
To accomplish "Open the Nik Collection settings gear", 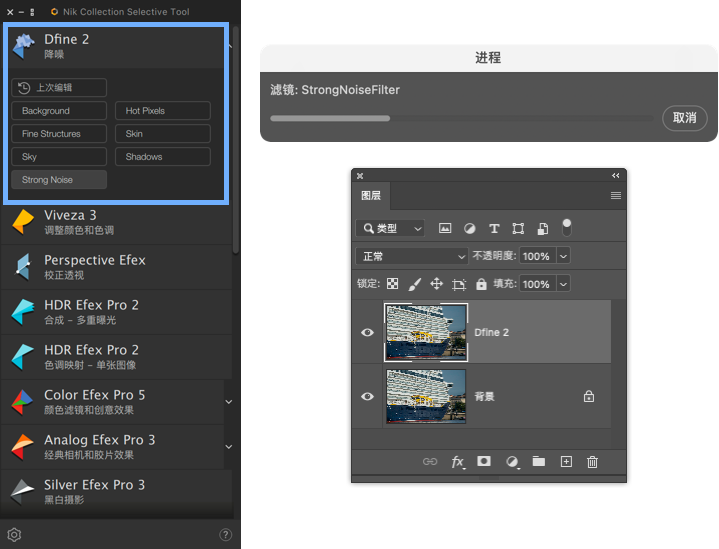I will click(14, 534).
